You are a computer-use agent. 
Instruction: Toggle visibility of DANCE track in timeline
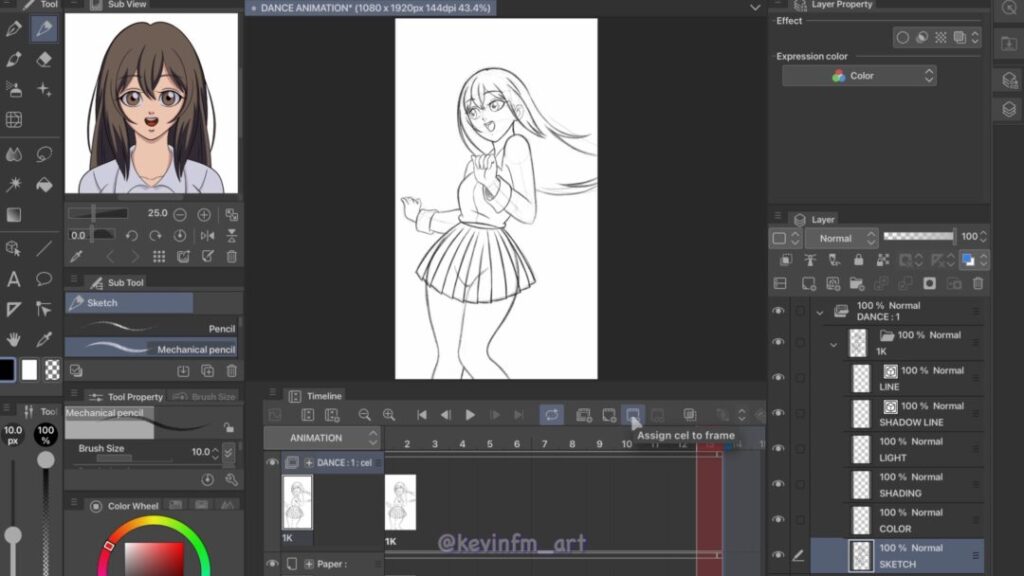pyautogui.click(x=272, y=462)
